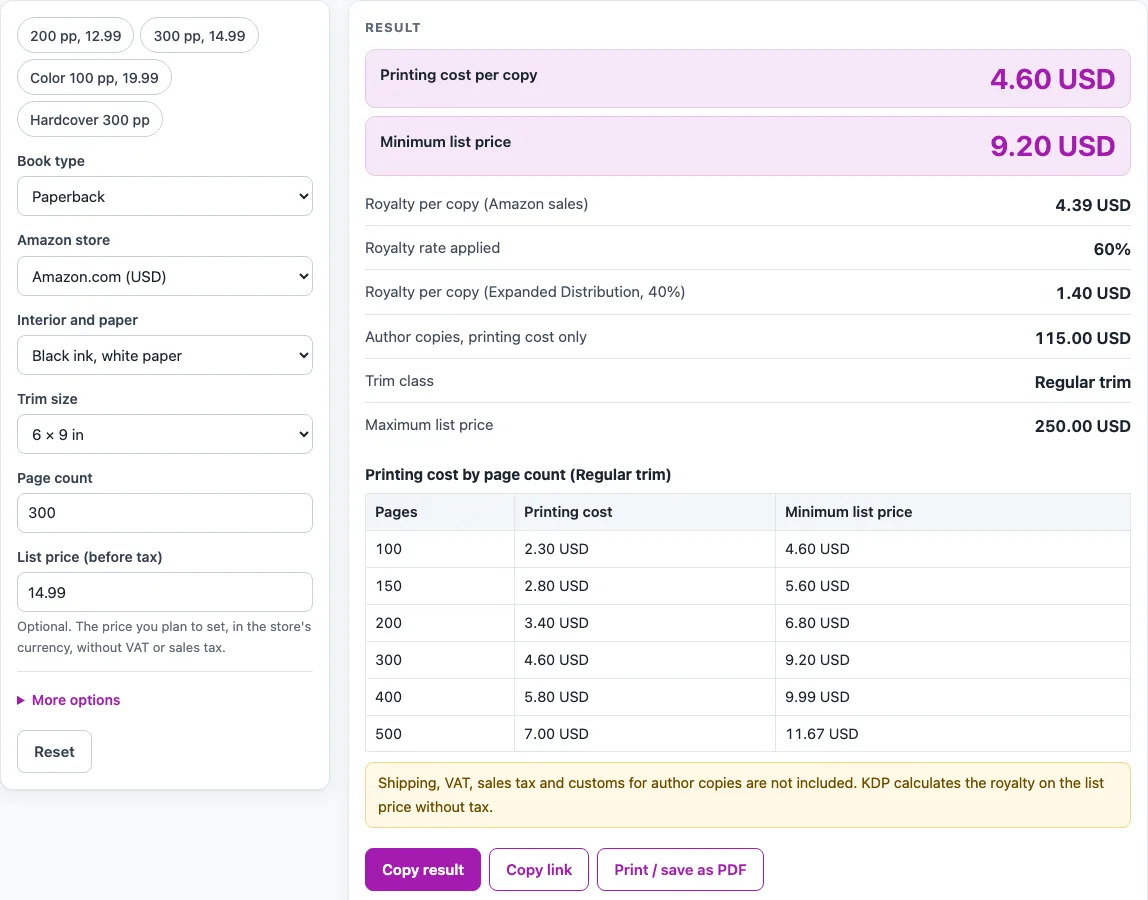1148x900 pixels.
Task: Click the 4.39 USD royalty per copy value
Action: pos(1092,205)
